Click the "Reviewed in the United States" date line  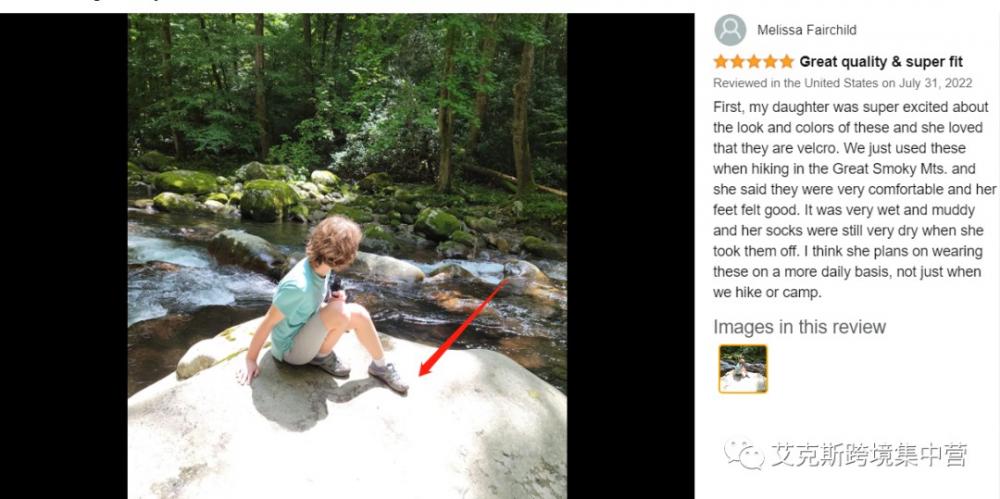[842, 83]
